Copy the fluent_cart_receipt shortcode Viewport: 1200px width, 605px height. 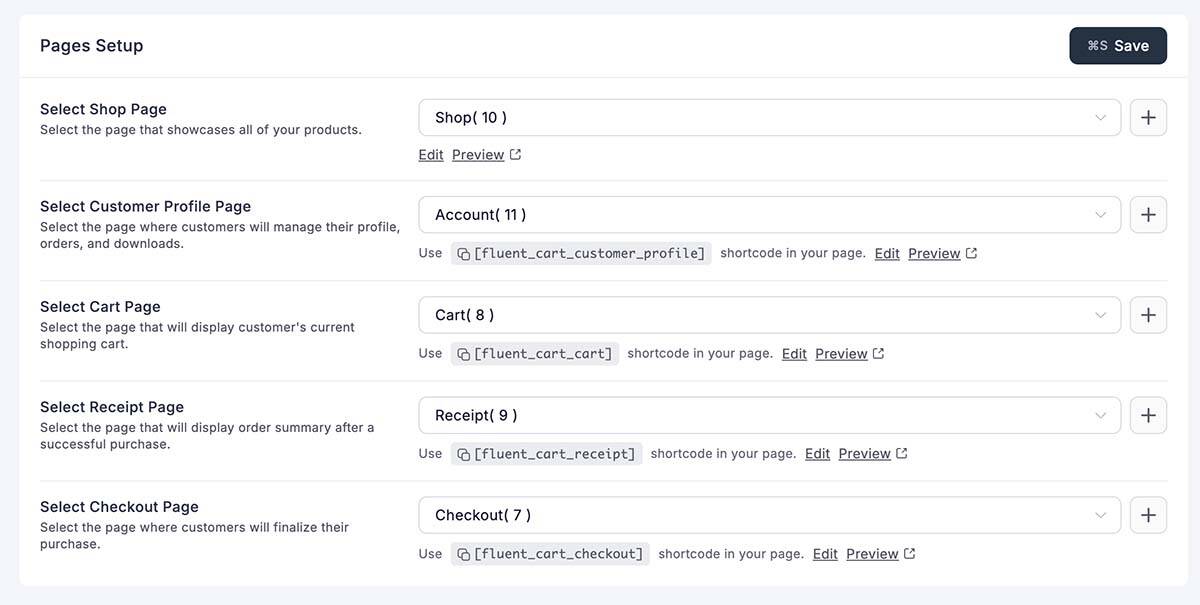(461, 452)
